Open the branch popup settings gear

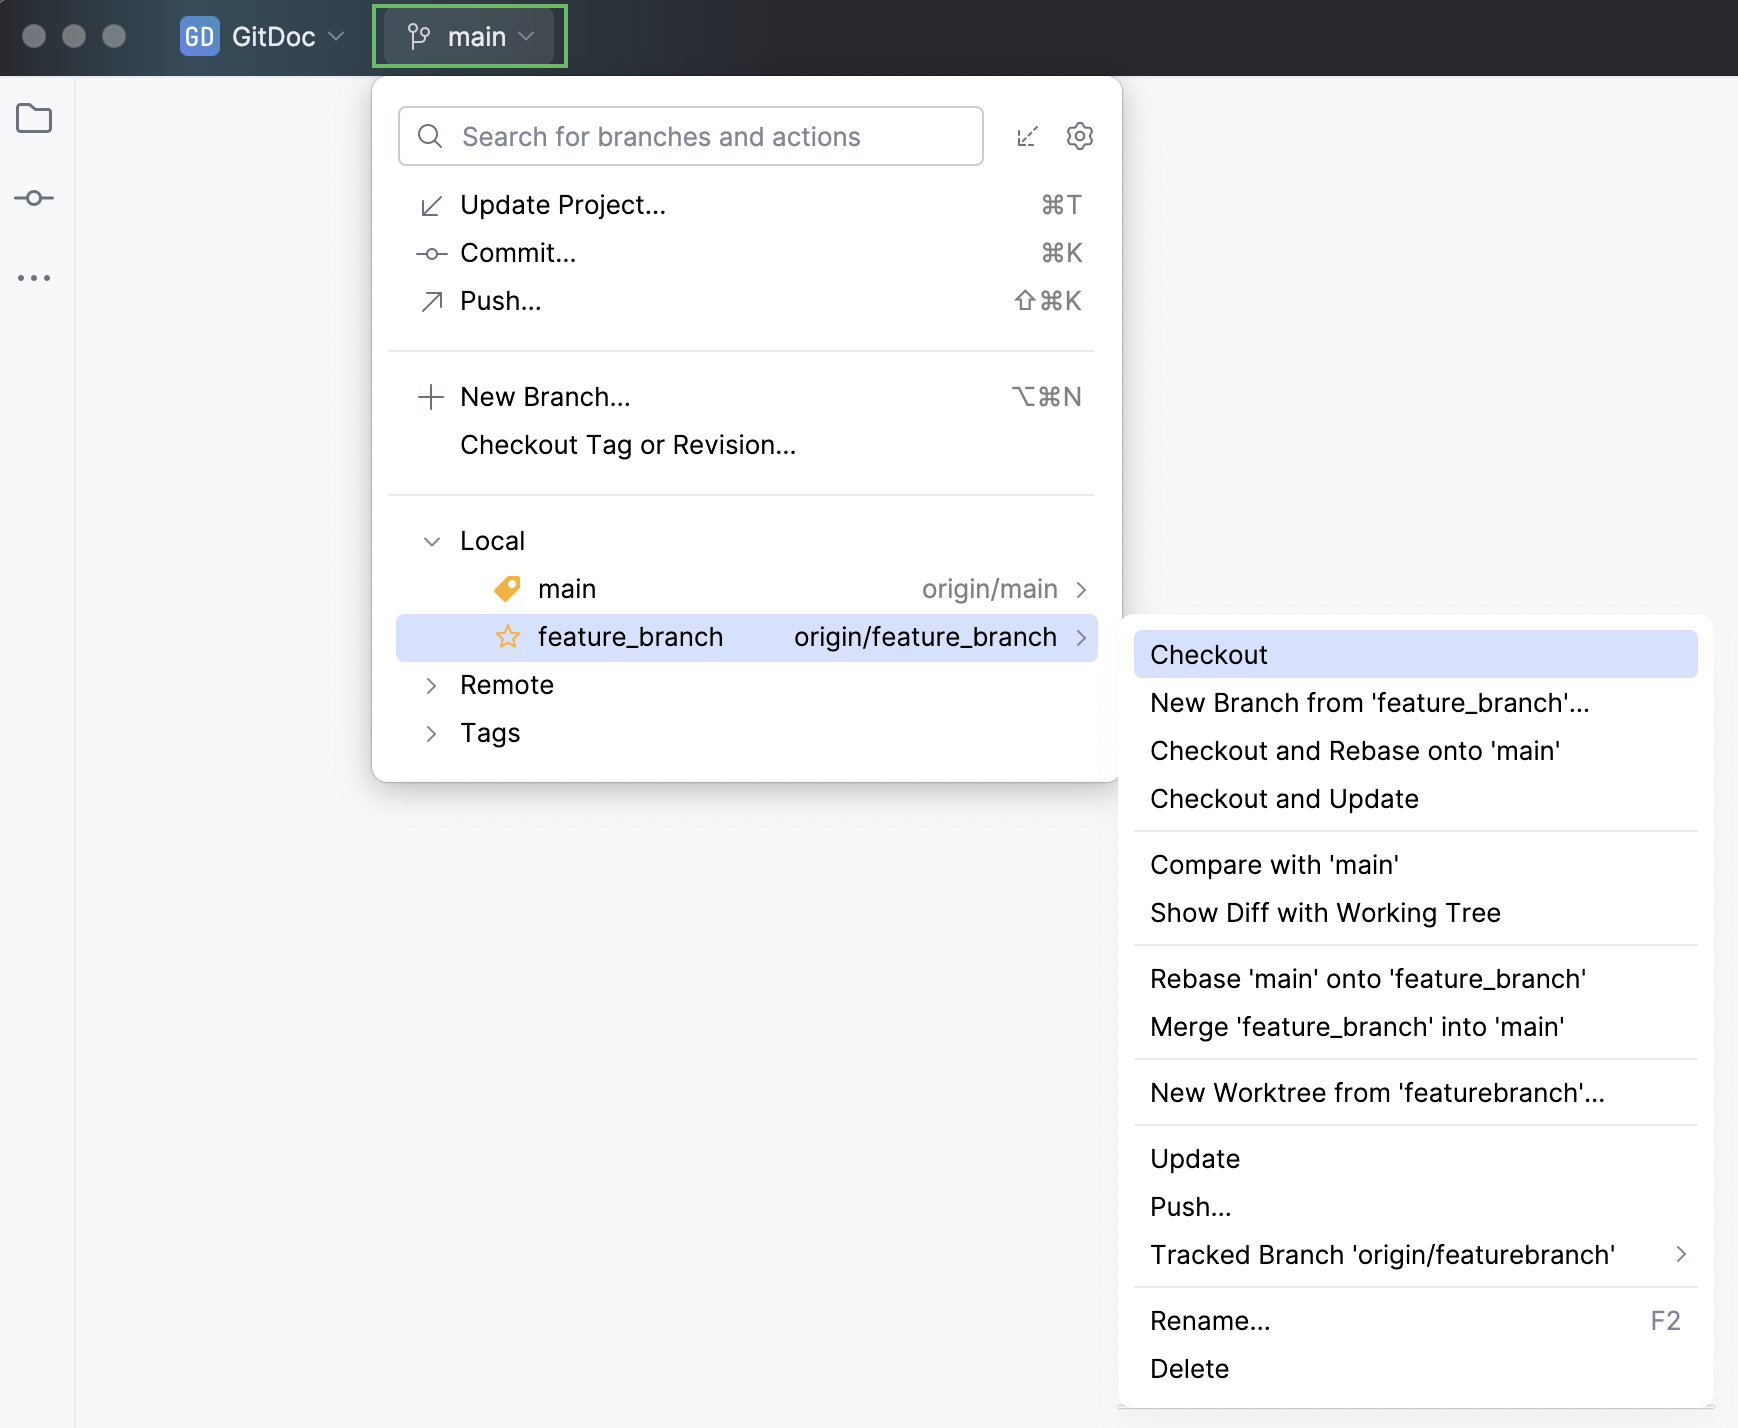click(x=1081, y=136)
